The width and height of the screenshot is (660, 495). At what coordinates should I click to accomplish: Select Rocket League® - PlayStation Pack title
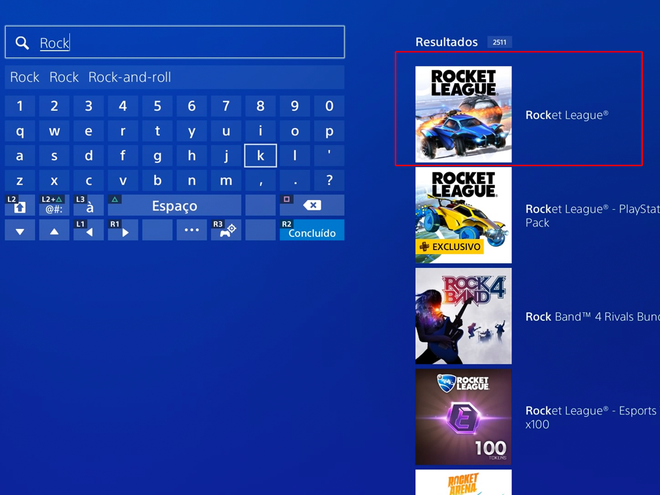click(x=592, y=216)
